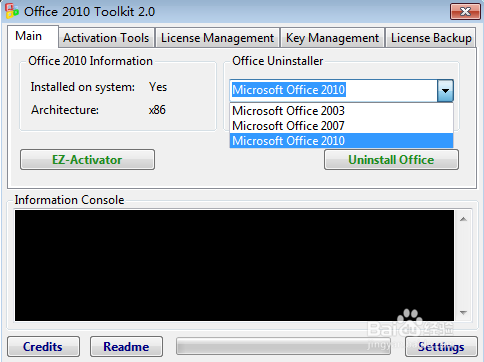The image size is (484, 362).
Task: Click the 'x86' architecture value
Action: (x=157, y=110)
